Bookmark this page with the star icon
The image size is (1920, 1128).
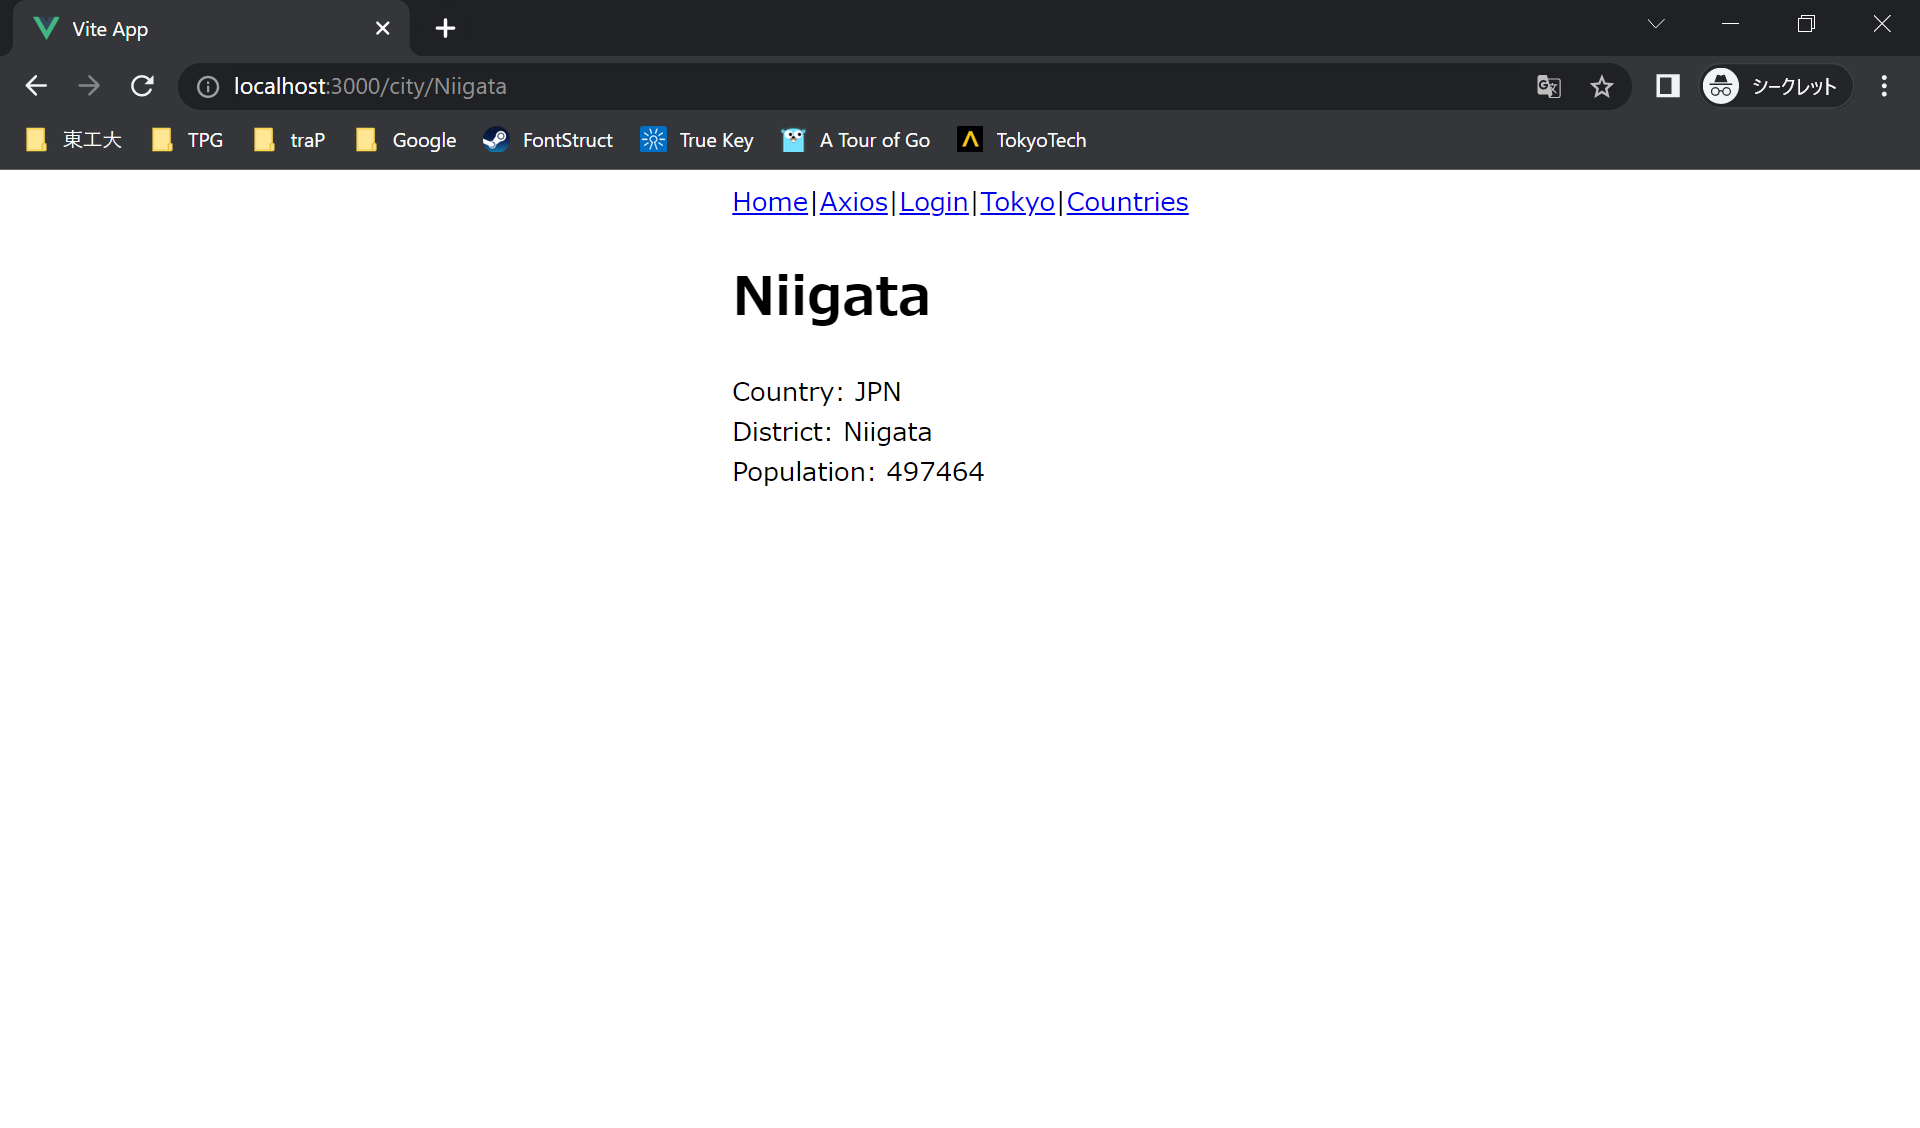pos(1602,87)
